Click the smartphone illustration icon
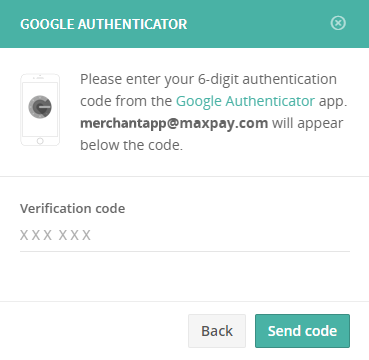The image size is (369, 360). [40, 110]
